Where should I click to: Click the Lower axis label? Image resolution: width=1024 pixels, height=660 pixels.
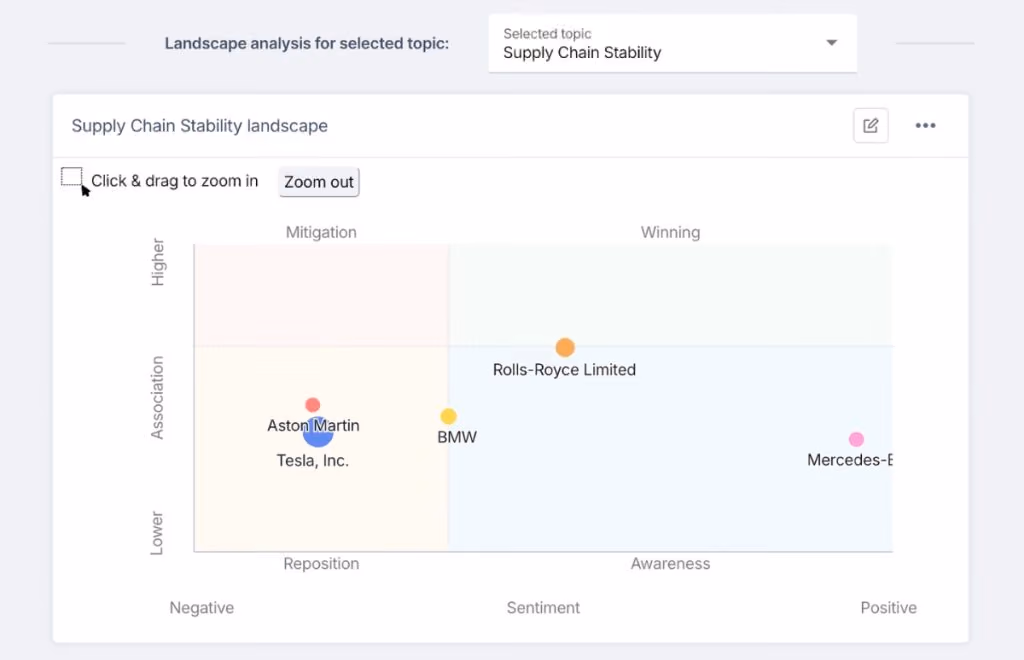pyautogui.click(x=157, y=533)
